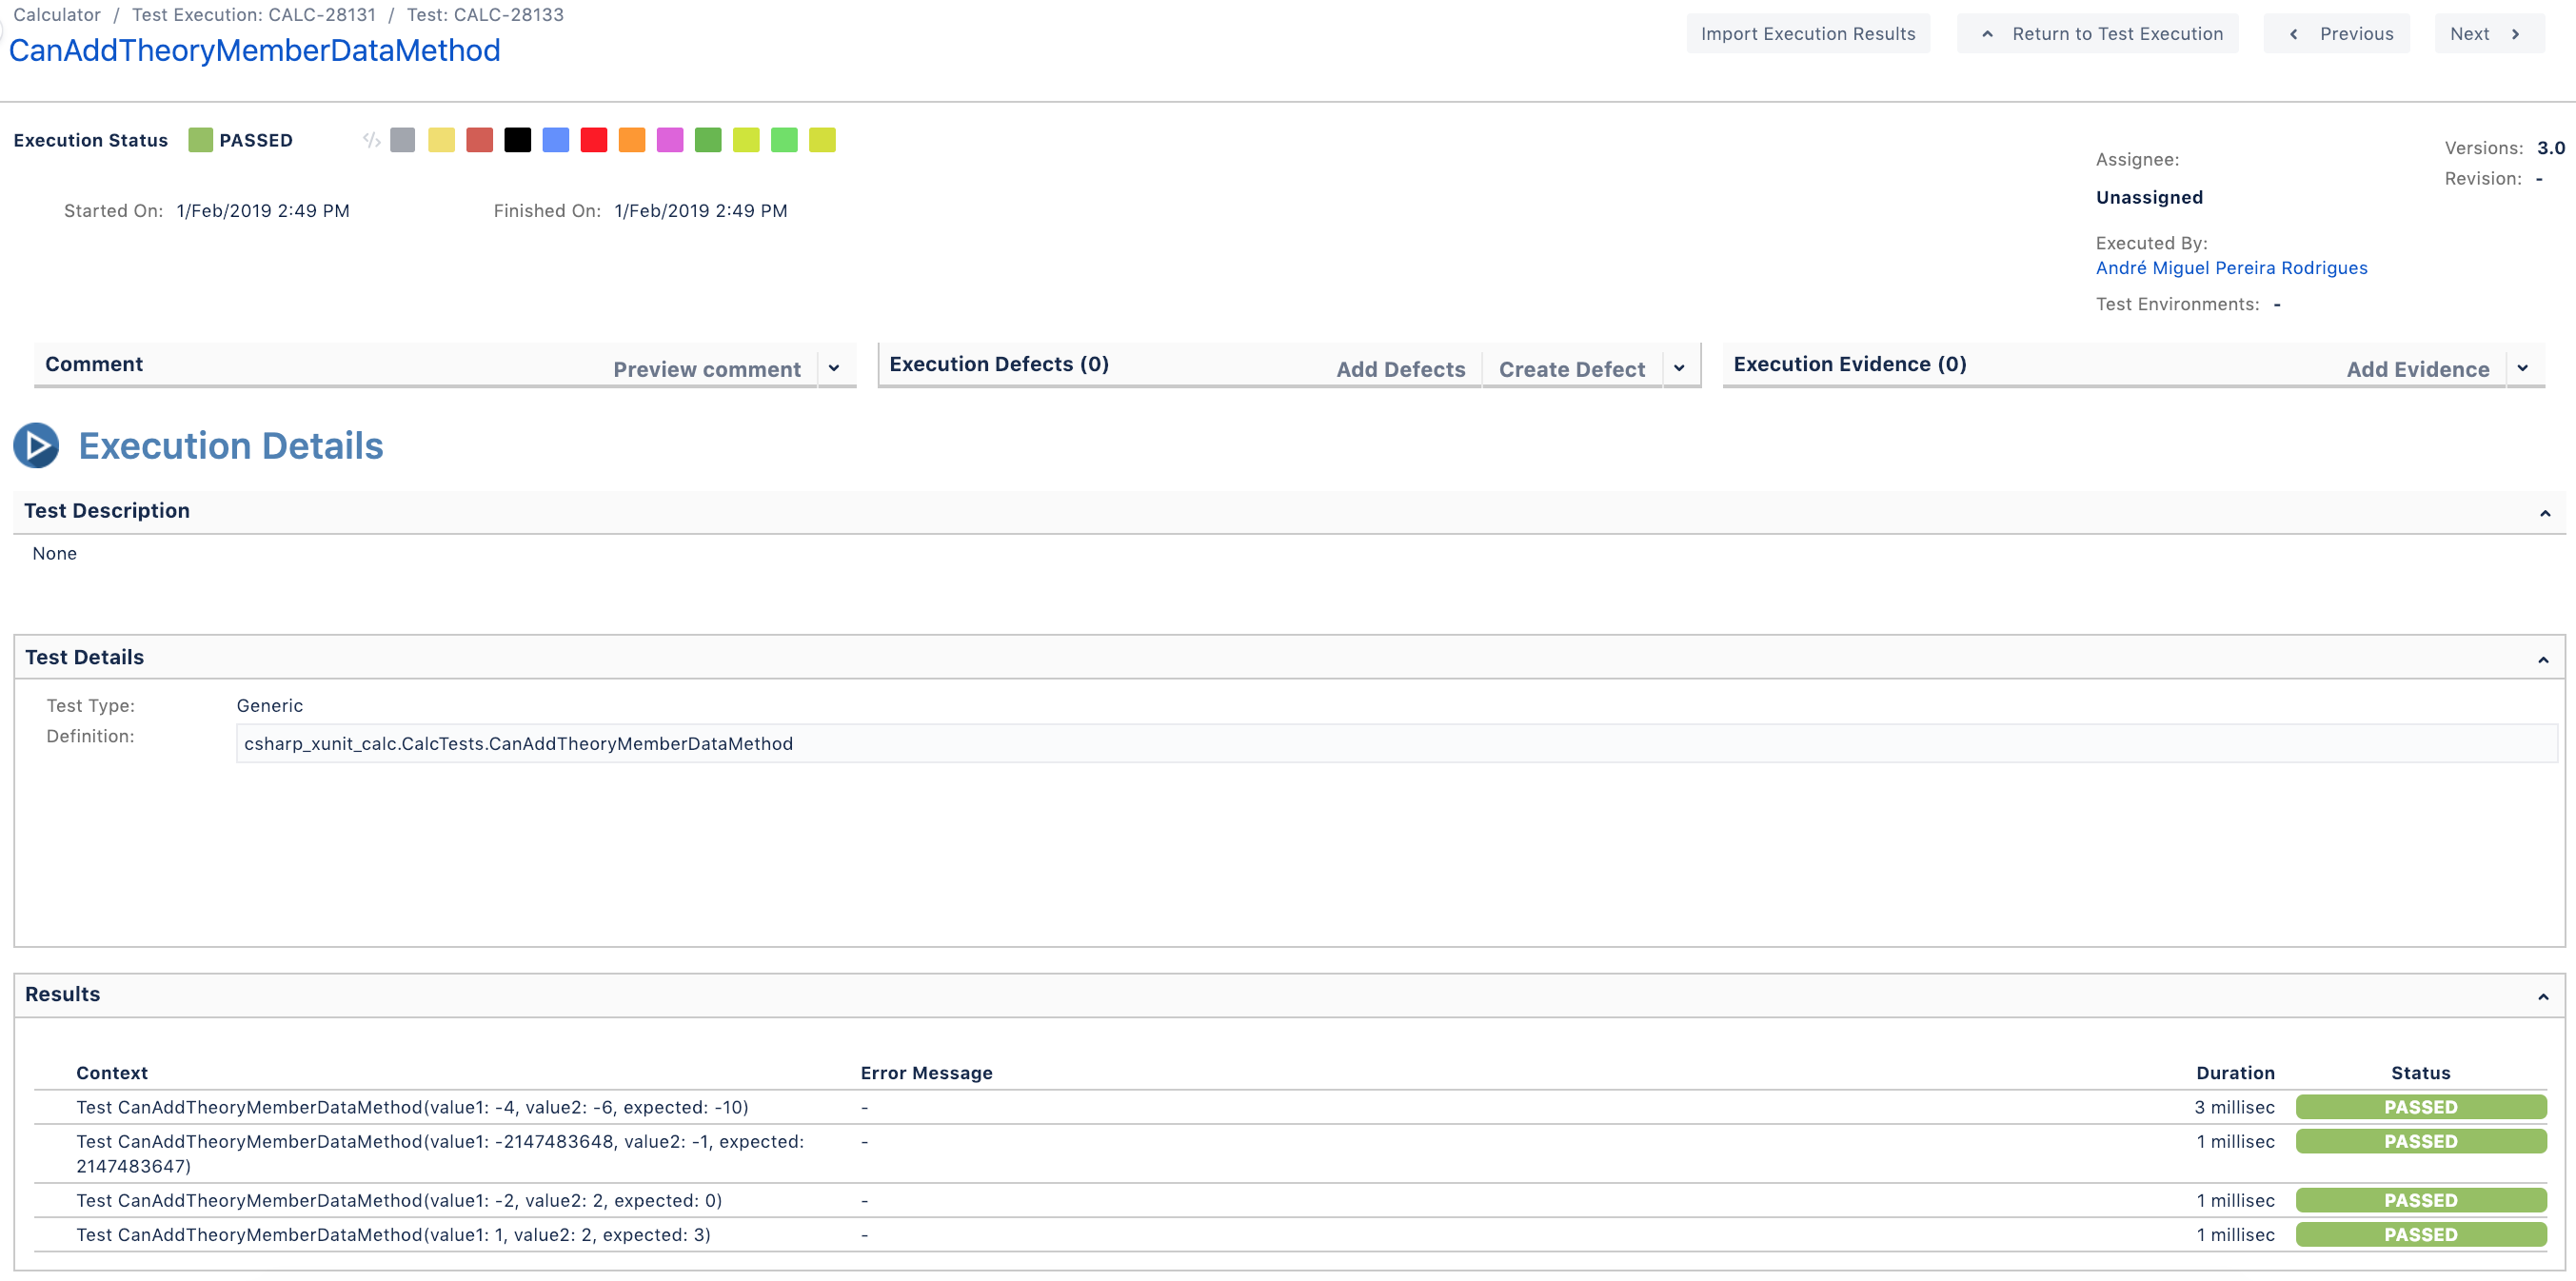
Task: Click the Error Message column header
Action: click(926, 1073)
